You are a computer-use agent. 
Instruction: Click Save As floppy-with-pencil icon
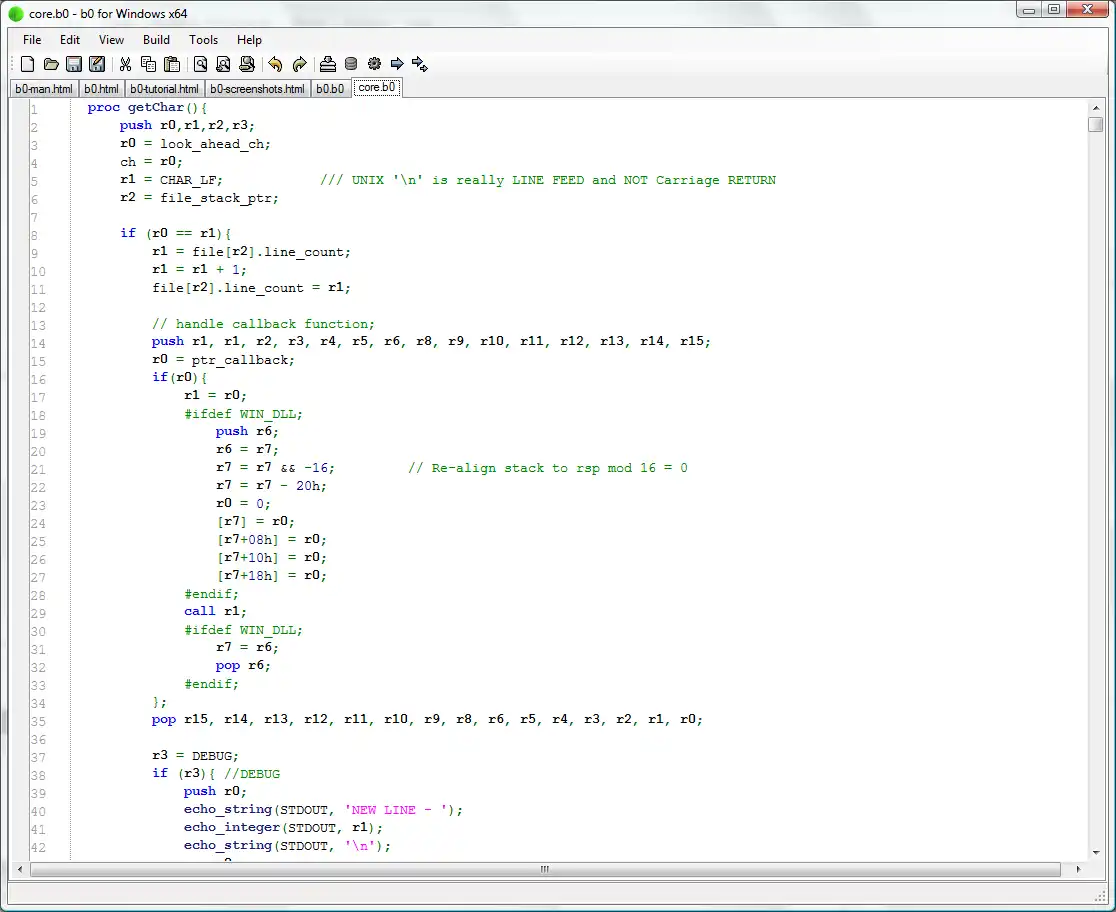point(97,64)
